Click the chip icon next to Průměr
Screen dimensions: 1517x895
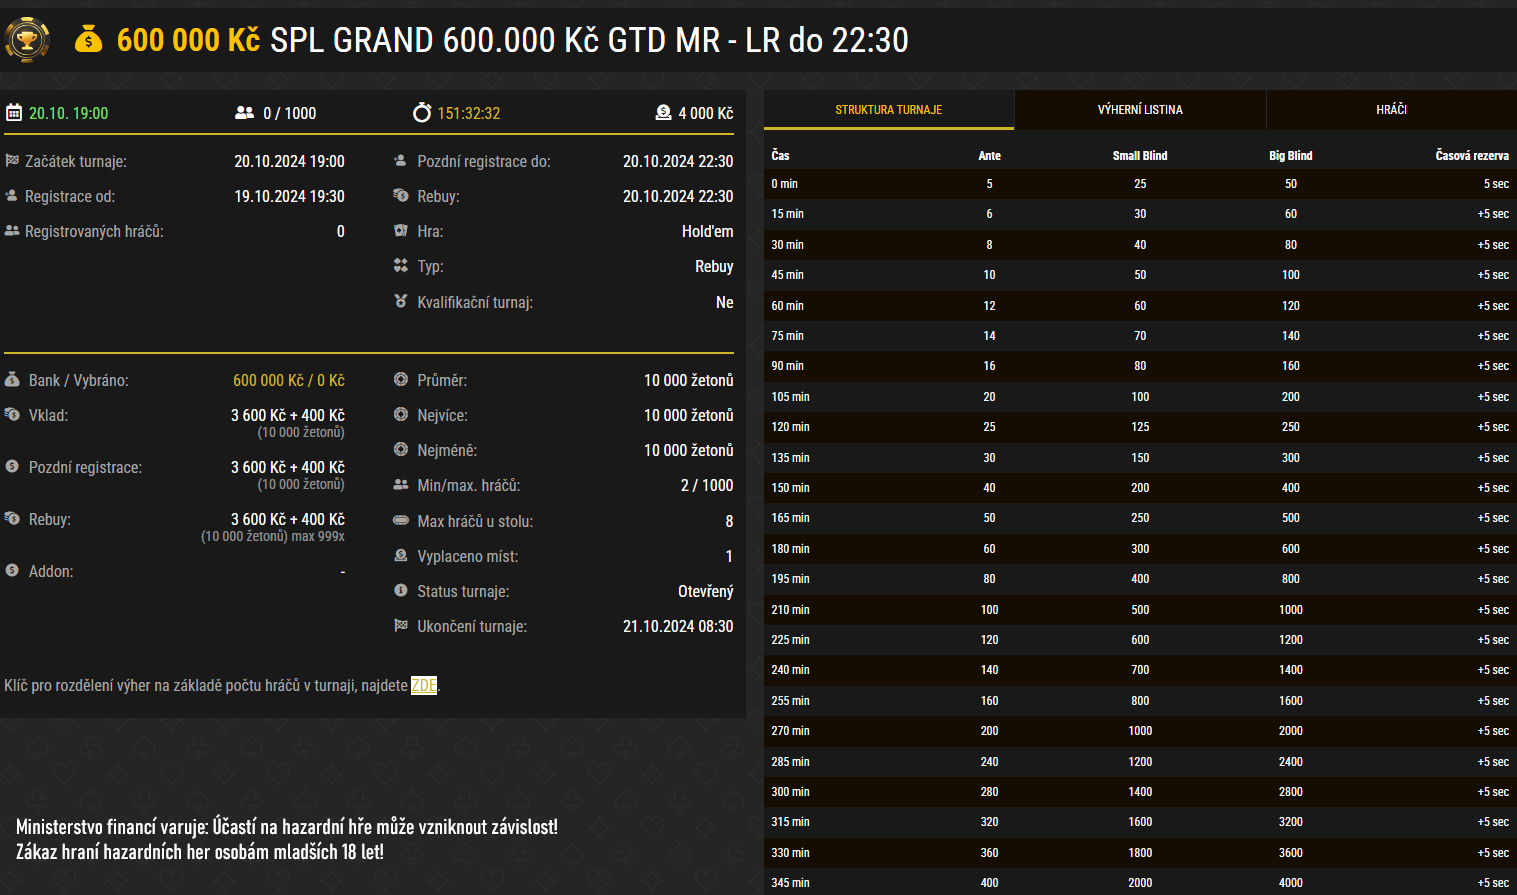[400, 380]
